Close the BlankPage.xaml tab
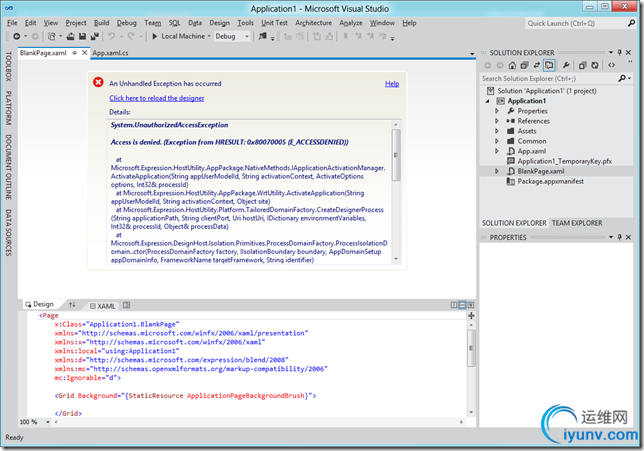This screenshot has width=644, height=451. [x=84, y=53]
